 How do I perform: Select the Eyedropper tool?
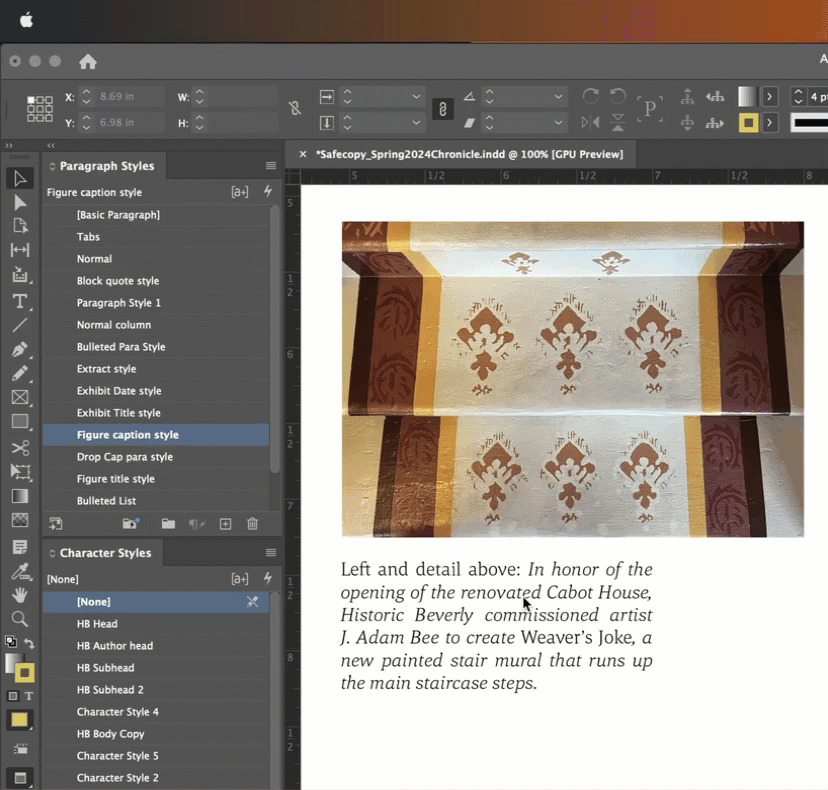[20, 571]
